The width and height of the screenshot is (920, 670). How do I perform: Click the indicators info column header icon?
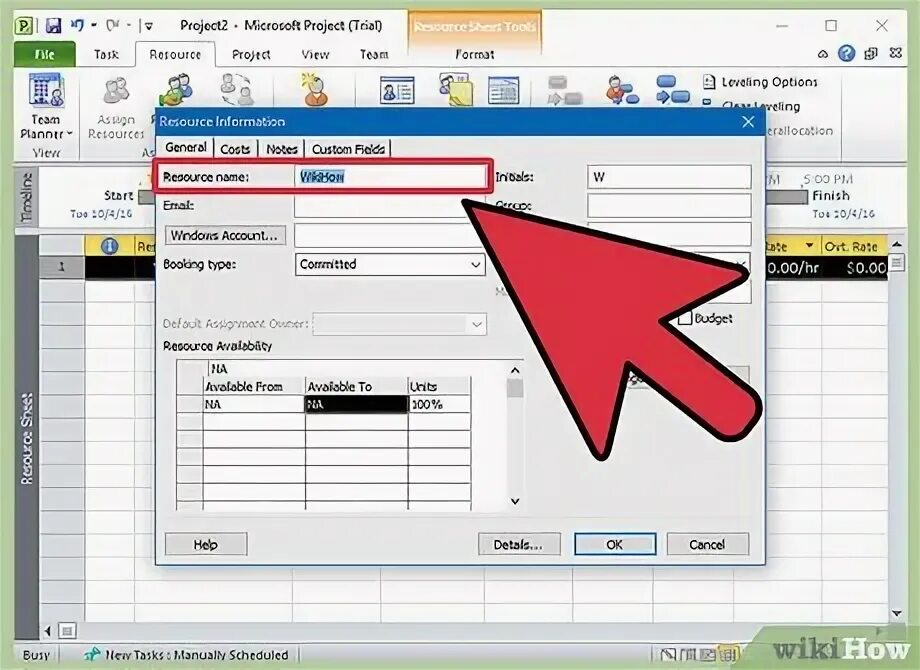pos(109,246)
